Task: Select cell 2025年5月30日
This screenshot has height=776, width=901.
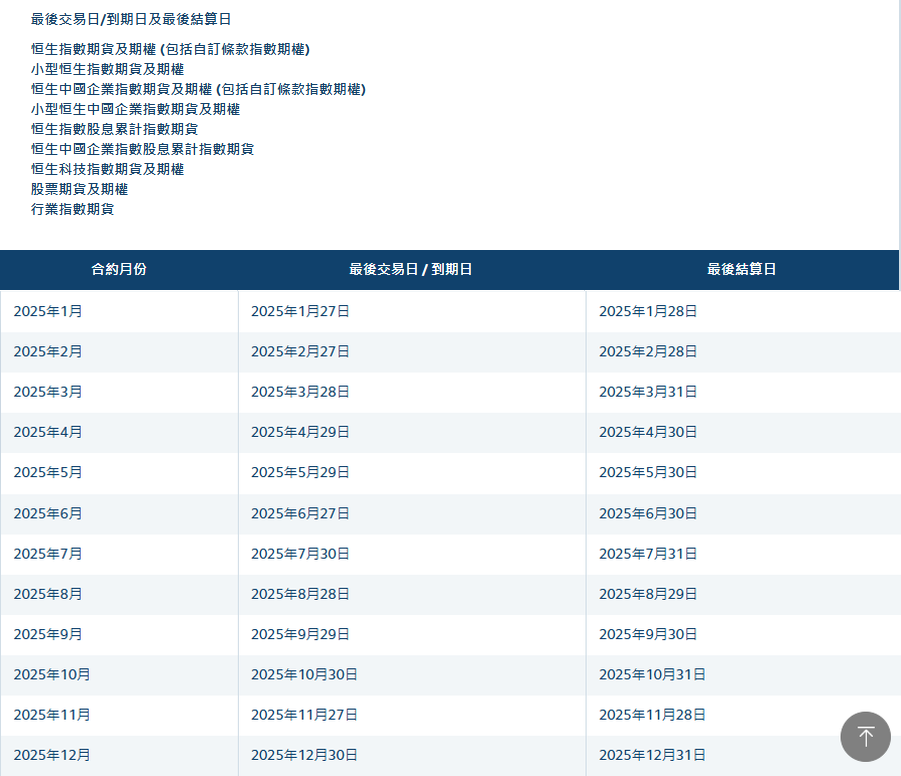Action: coord(742,472)
